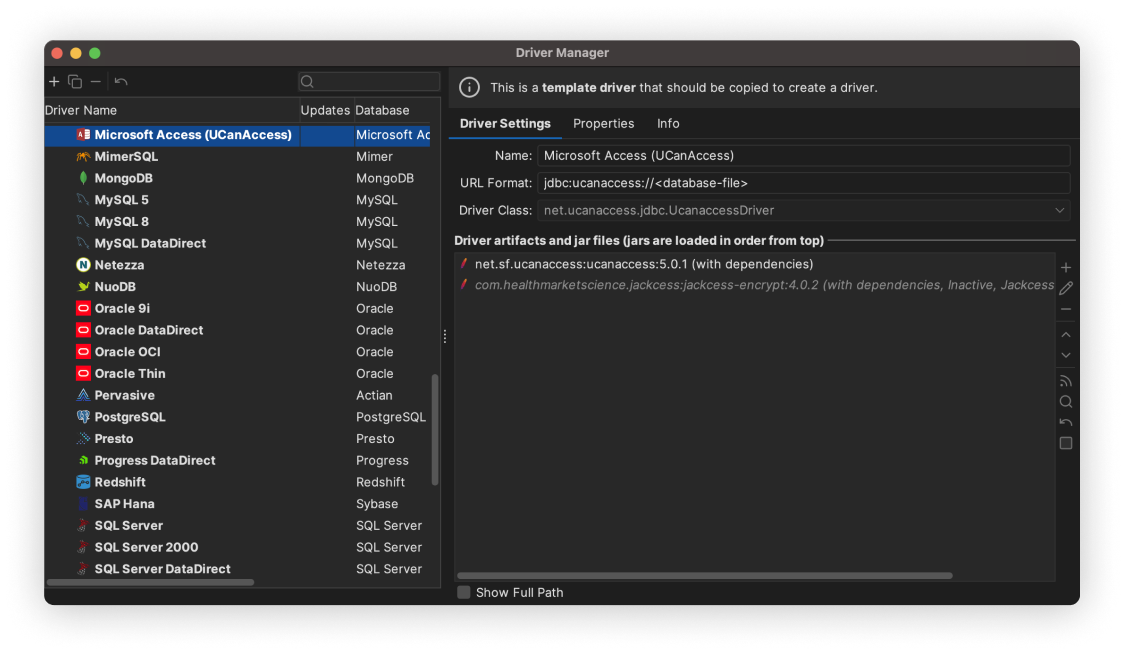Move artifact up with the chevron-up icon
The image size is (1124, 654).
(x=1066, y=335)
